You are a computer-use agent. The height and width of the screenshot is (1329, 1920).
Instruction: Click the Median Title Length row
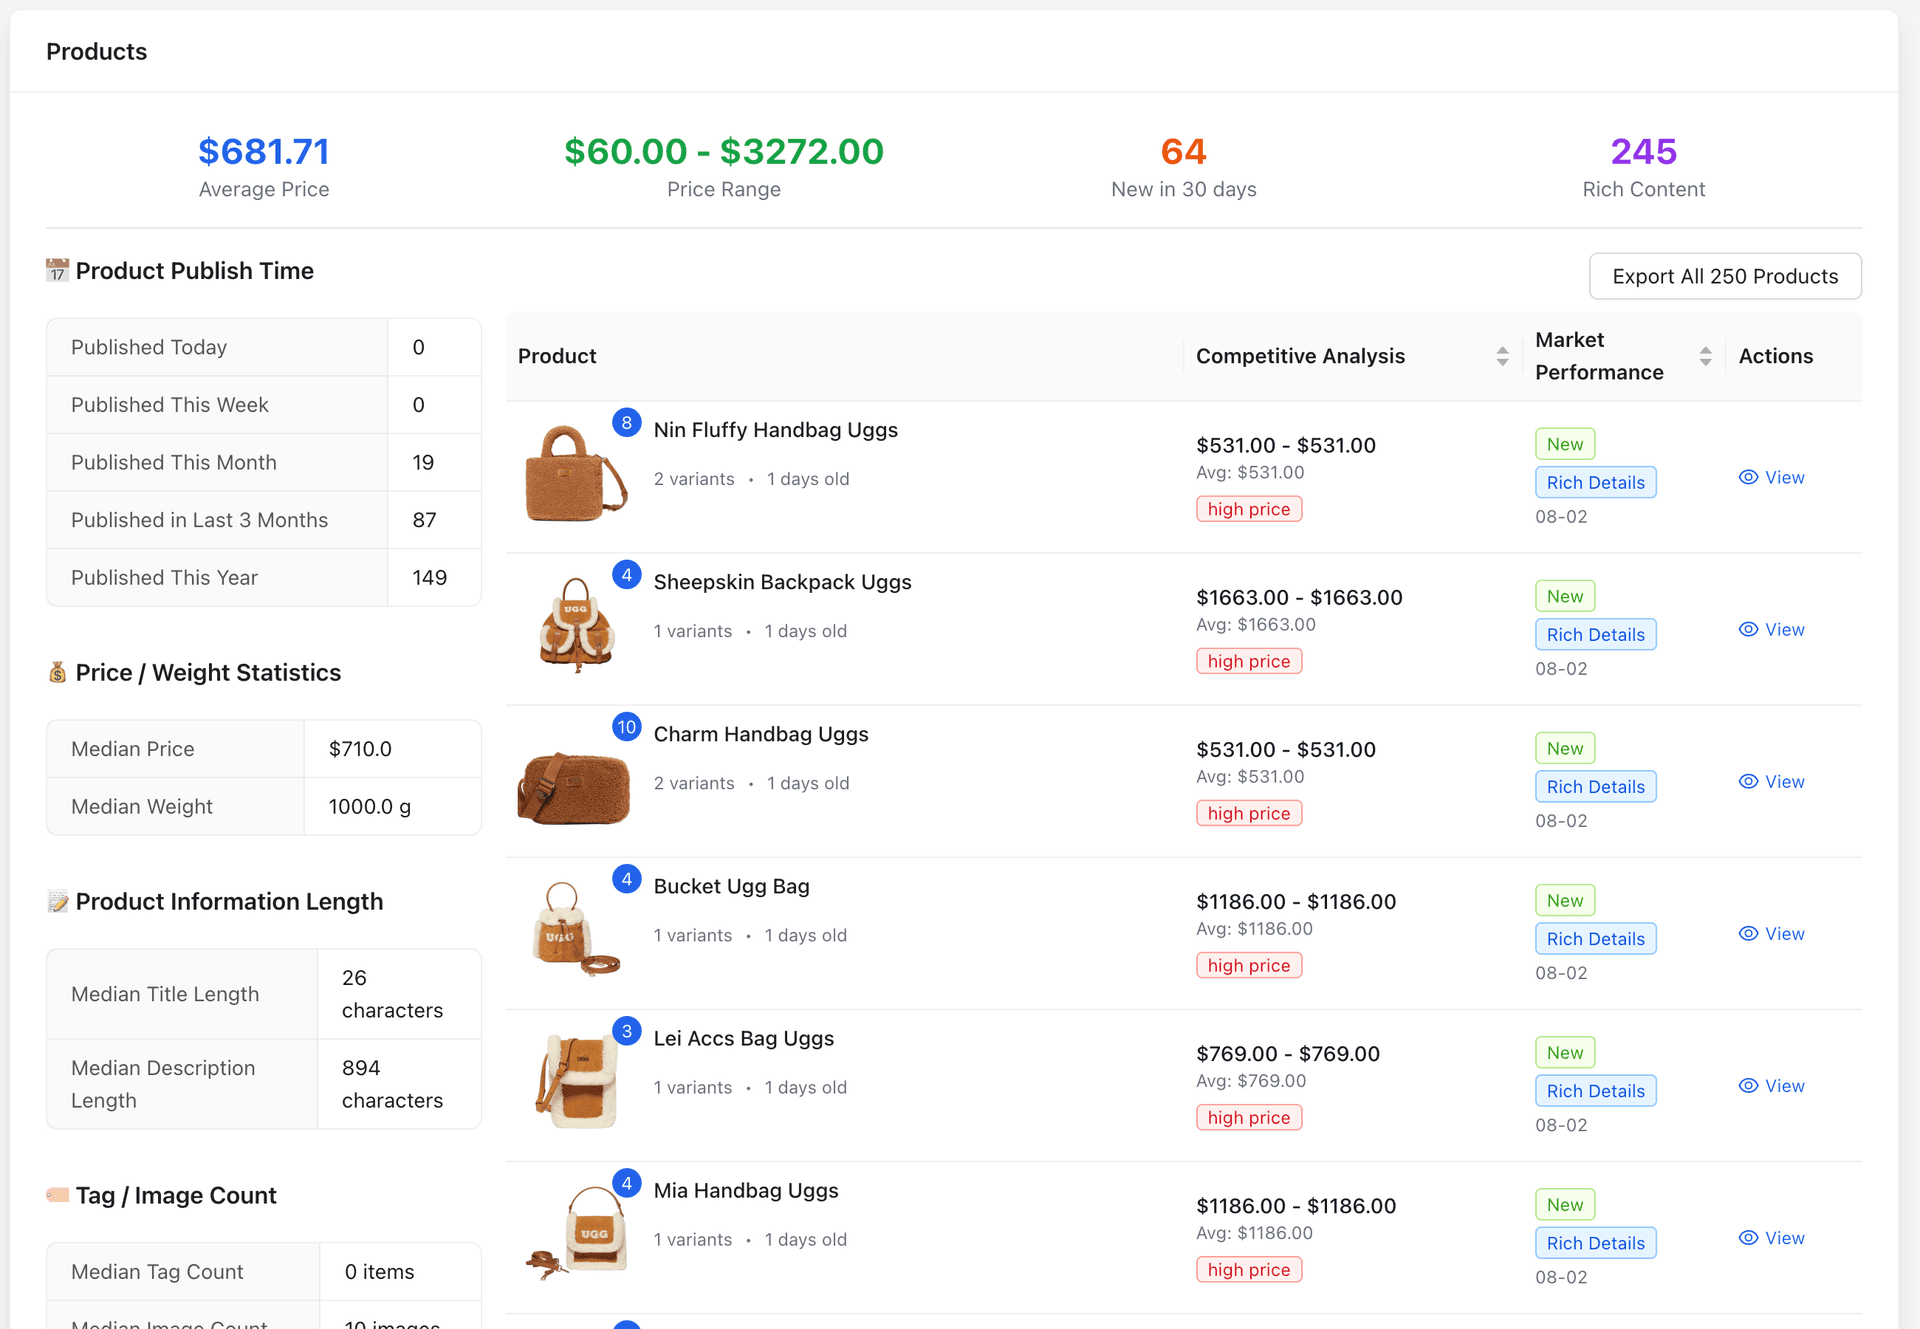click(x=264, y=994)
